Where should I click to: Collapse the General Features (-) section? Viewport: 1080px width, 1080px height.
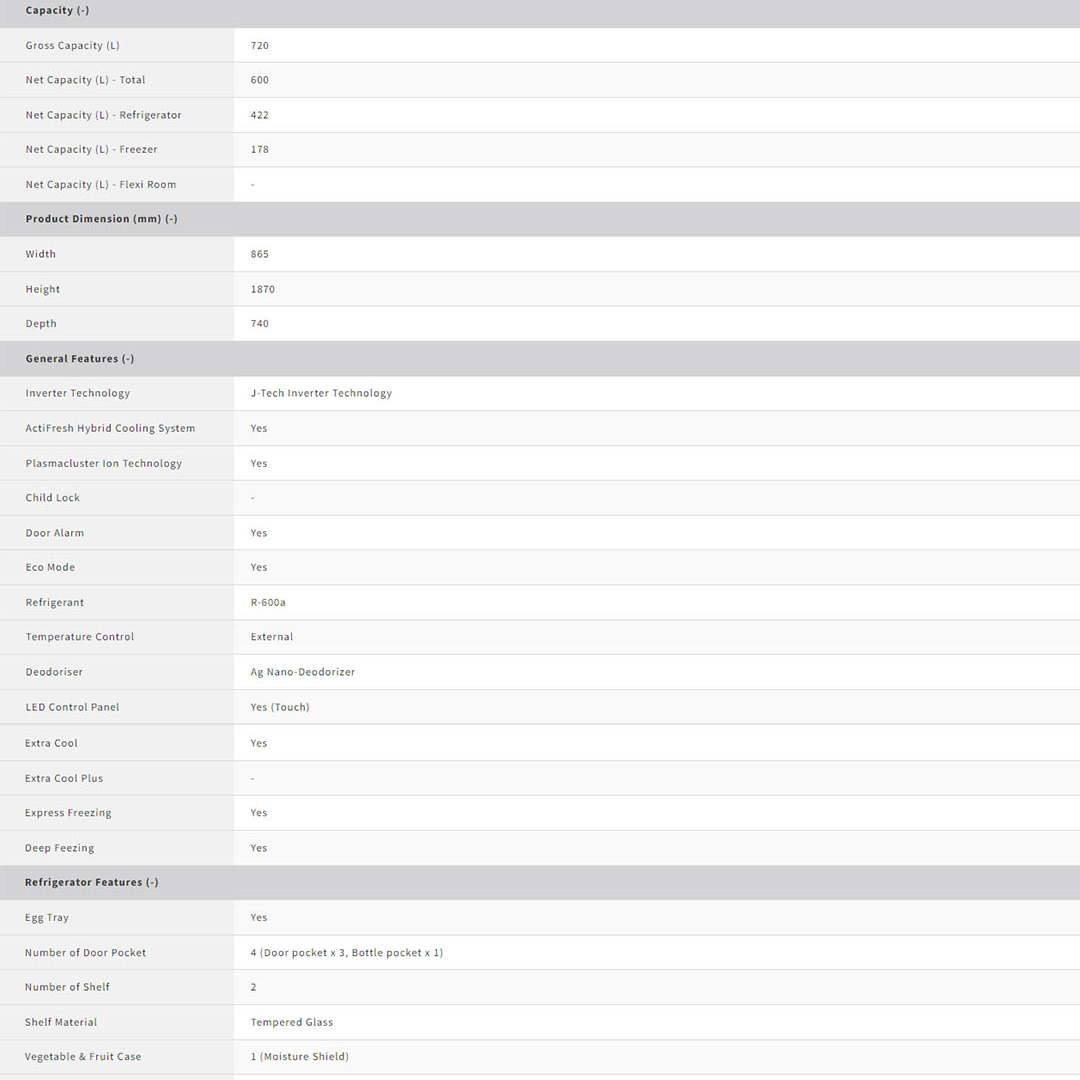point(79,358)
